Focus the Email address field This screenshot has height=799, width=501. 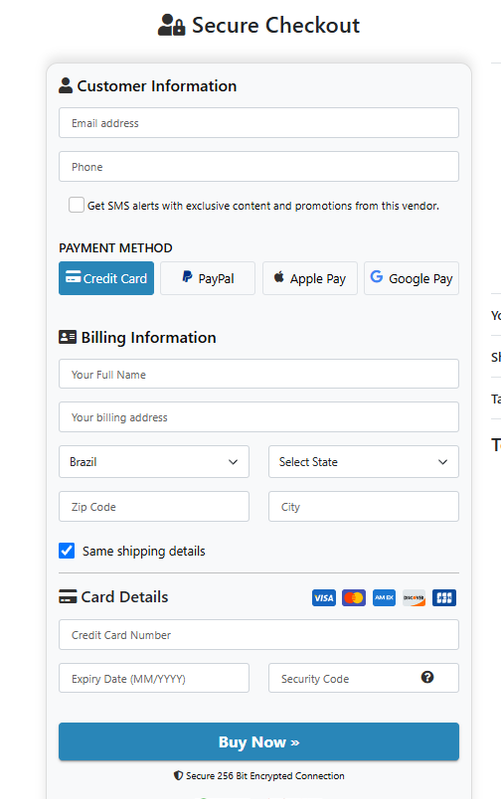pos(259,123)
